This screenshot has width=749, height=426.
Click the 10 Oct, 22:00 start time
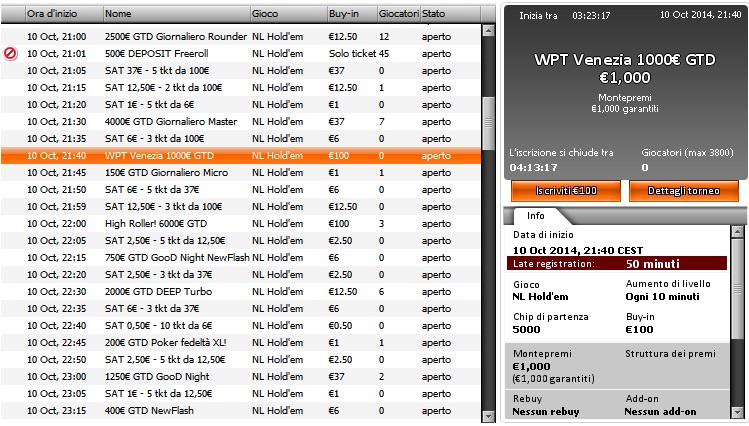[56, 224]
